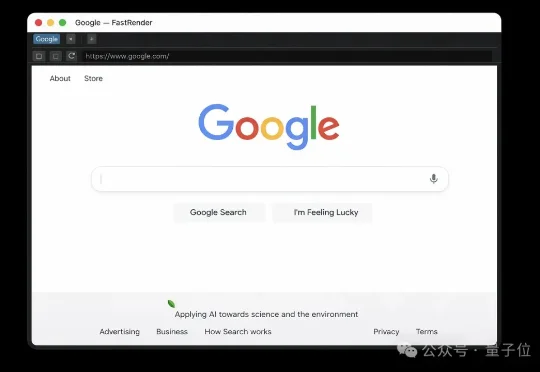540x372 pixels.
Task: Click the I'm Feeling Lucky button
Action: point(326,212)
